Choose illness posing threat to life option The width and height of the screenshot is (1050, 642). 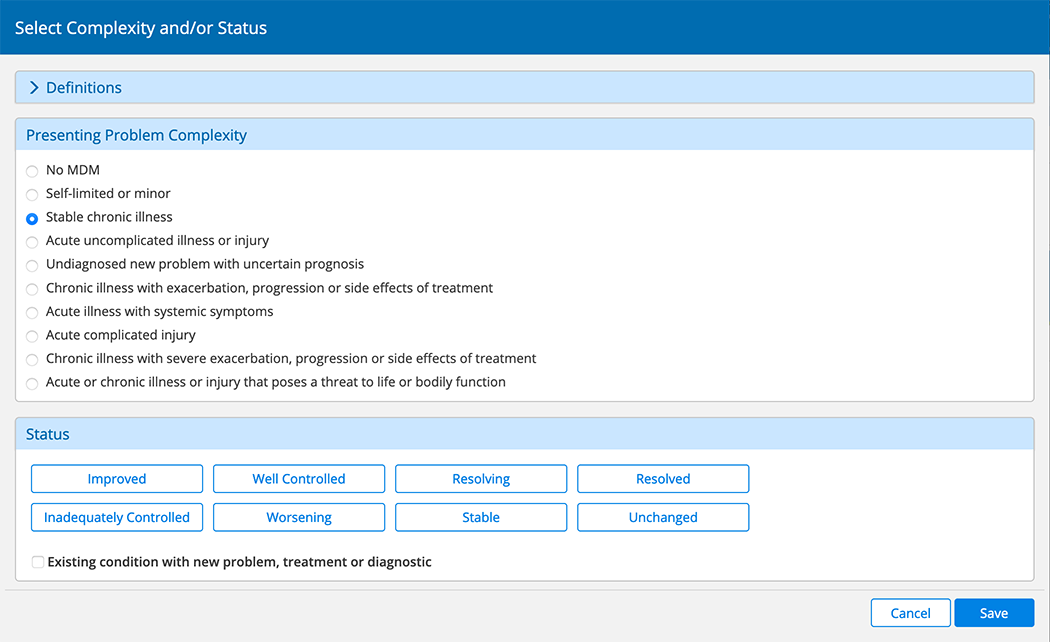click(31, 384)
